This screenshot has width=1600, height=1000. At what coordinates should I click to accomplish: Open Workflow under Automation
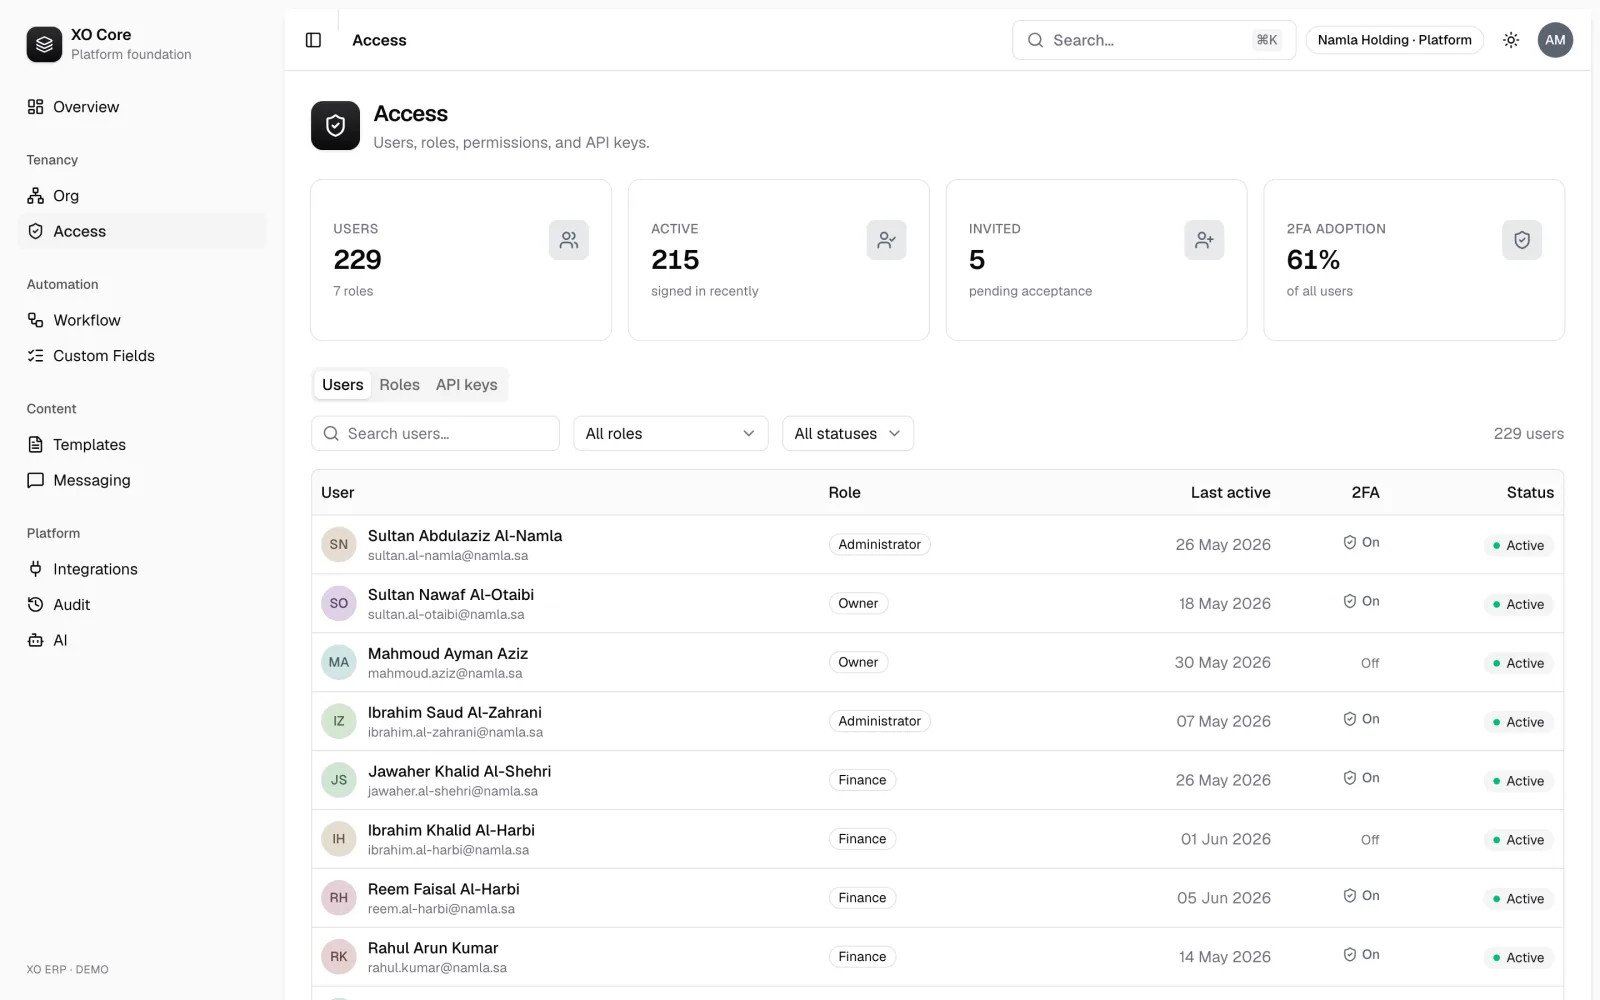tap(142, 320)
